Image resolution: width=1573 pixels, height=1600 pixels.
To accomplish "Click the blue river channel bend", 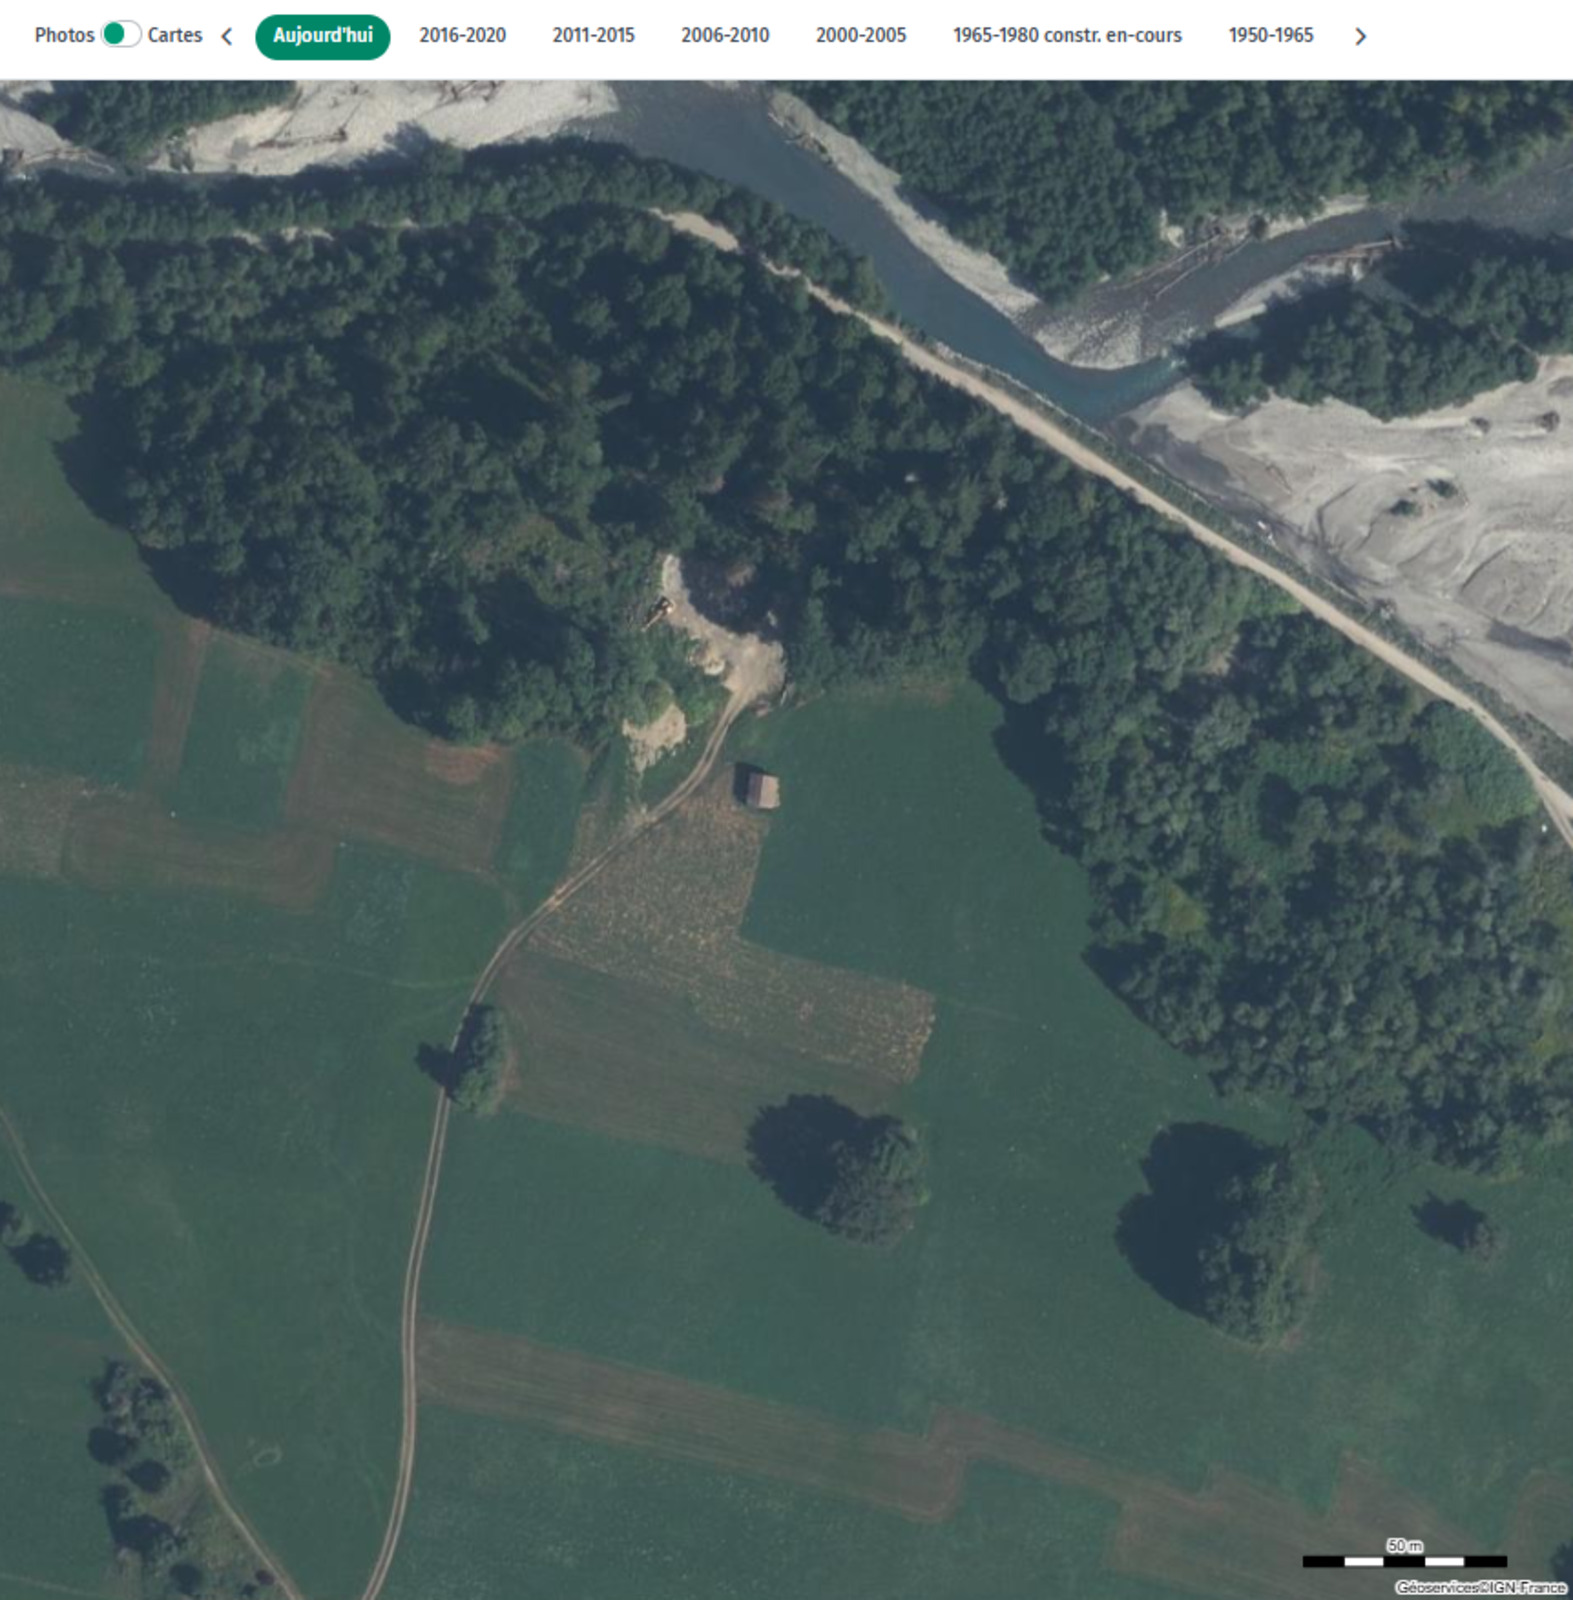I will tap(1090, 385).
